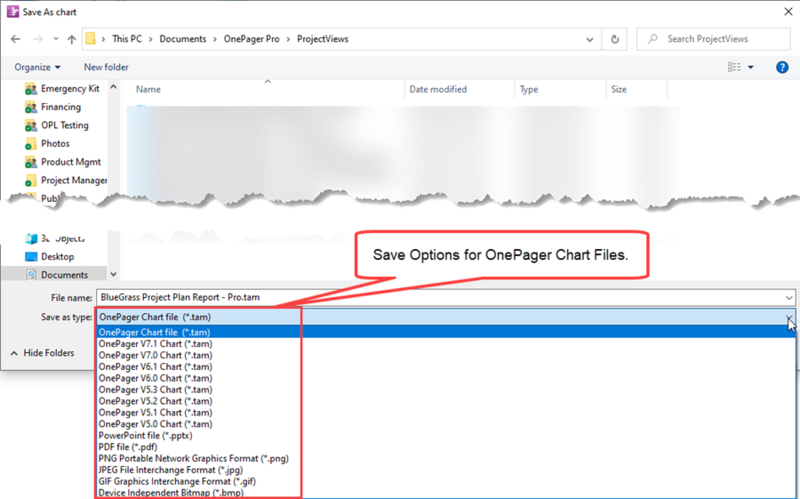Change your view icon

(734, 67)
